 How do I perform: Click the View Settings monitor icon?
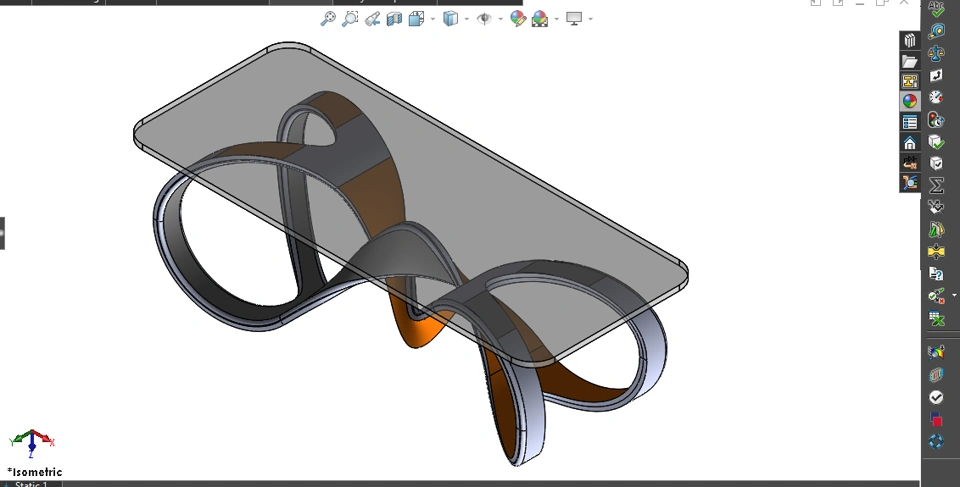click(574, 19)
